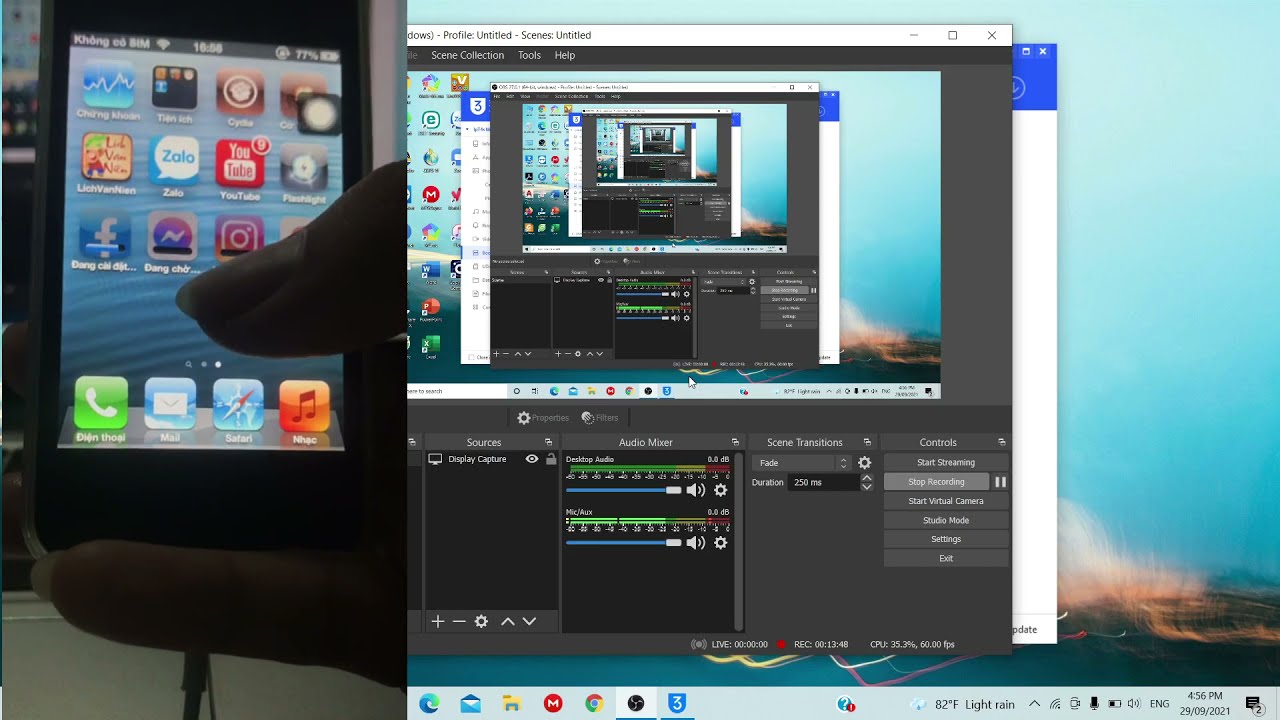
Task: Click Start Virtual Camera button
Action: [946, 501]
